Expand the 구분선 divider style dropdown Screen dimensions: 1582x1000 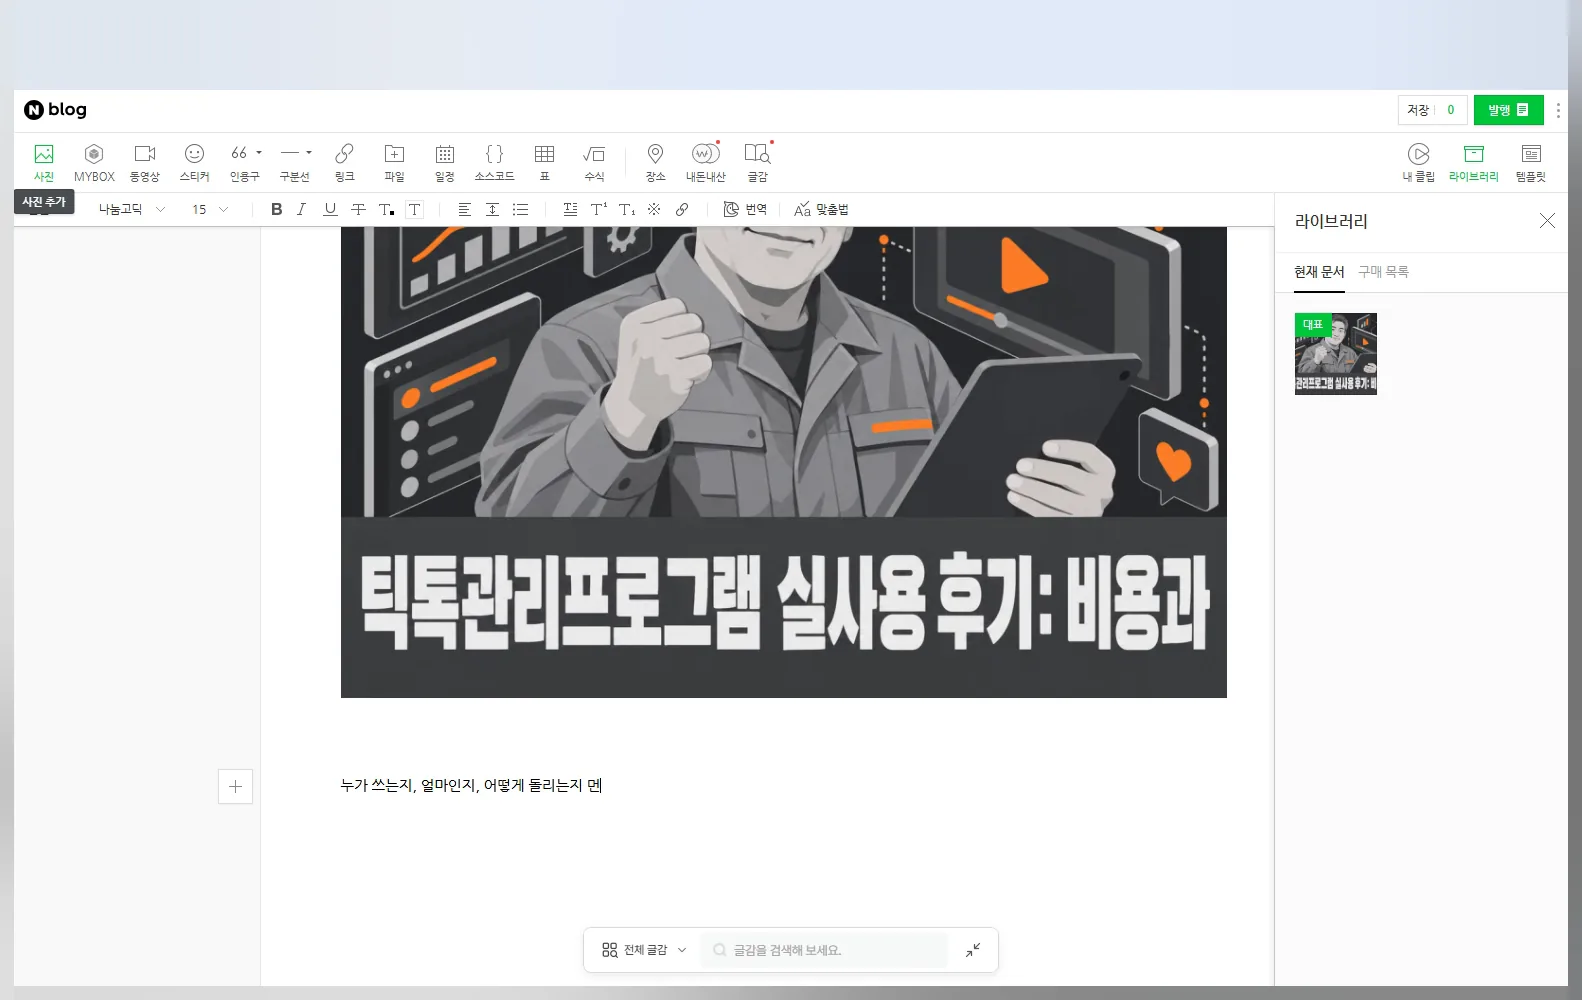pos(309,153)
